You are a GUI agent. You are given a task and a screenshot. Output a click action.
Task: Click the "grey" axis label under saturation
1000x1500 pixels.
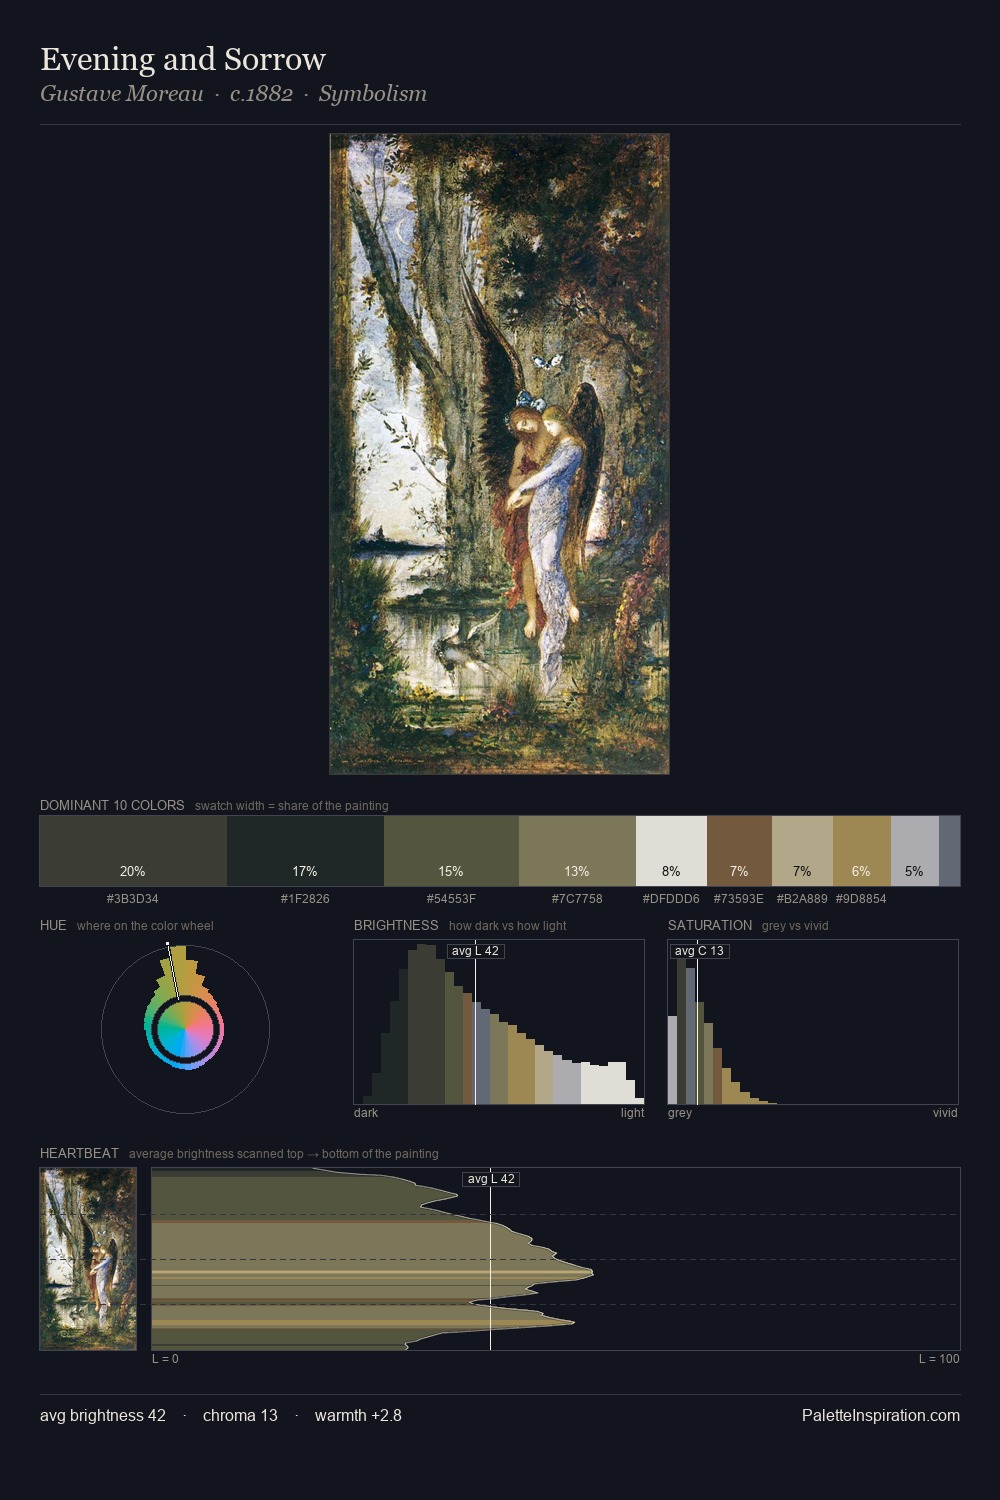coord(680,1113)
